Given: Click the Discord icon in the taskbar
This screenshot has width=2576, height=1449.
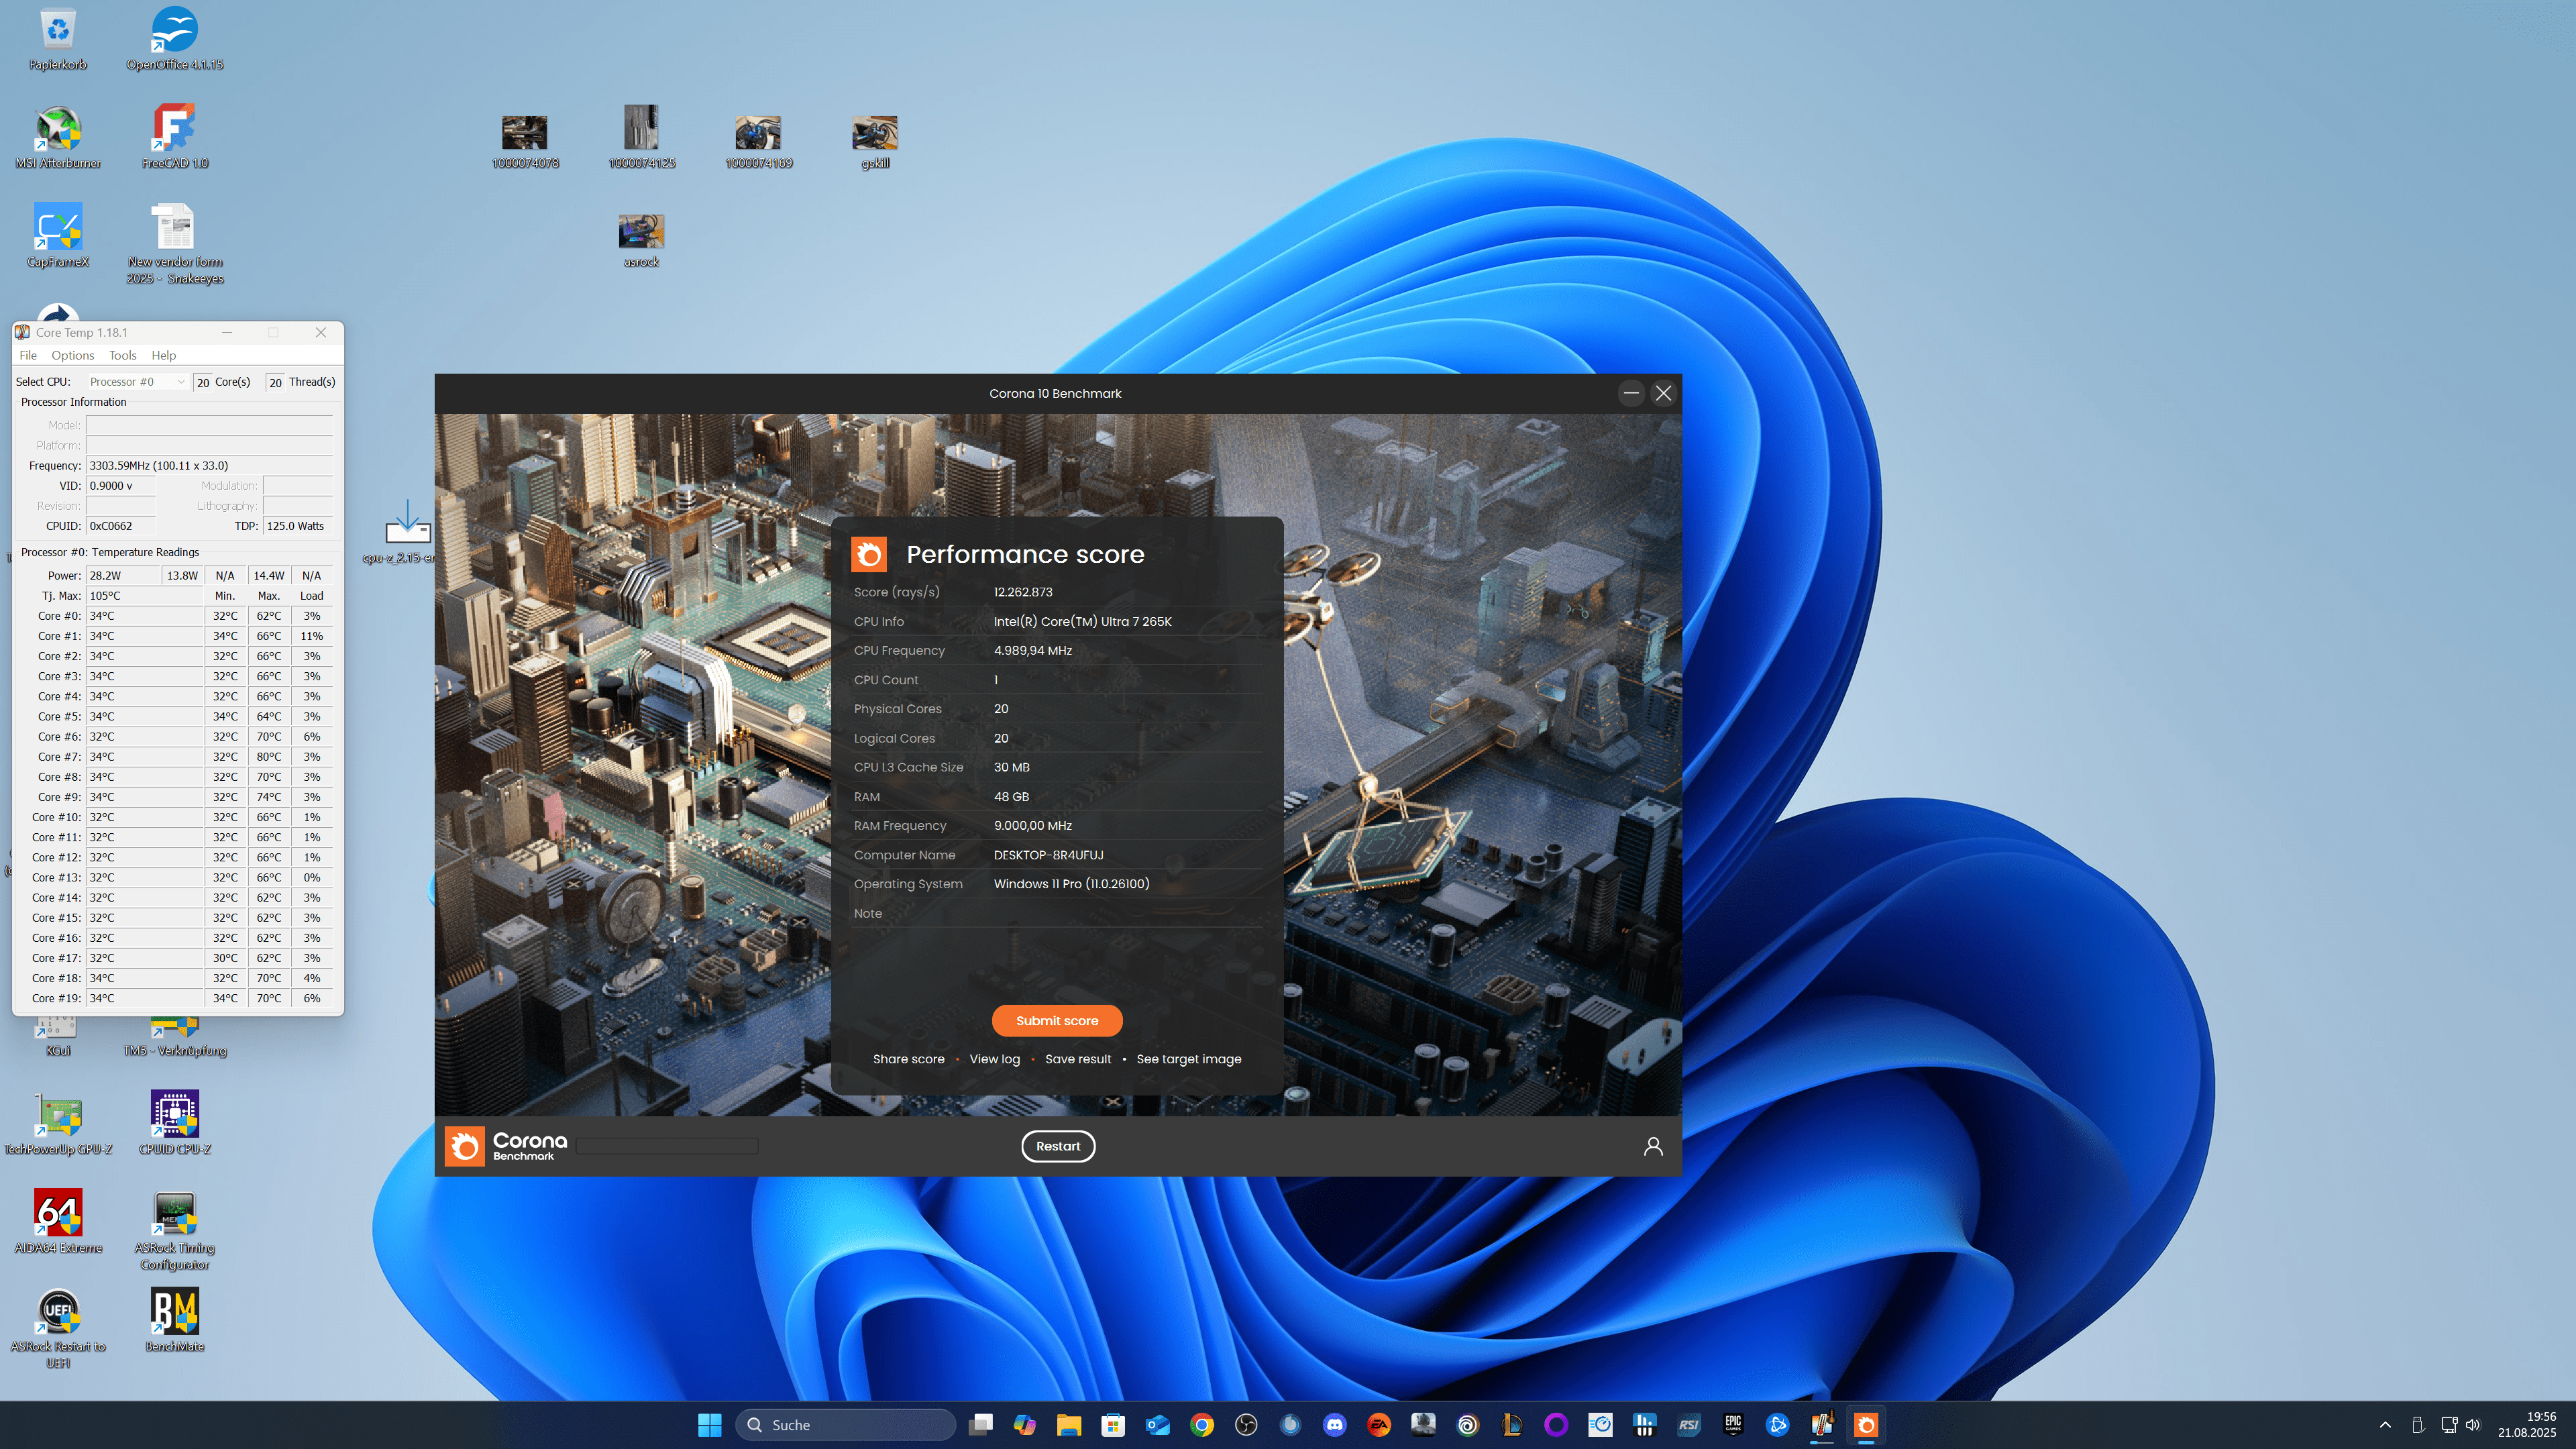Looking at the screenshot, I should coord(1334,1425).
